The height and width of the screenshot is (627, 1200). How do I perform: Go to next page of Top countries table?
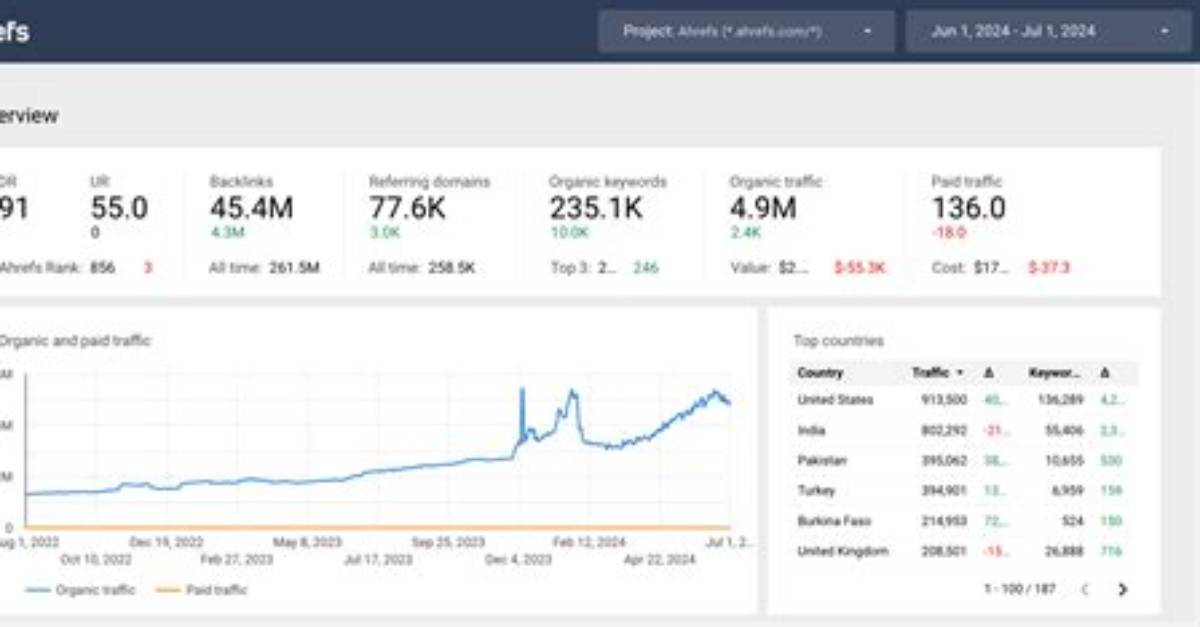click(x=1122, y=590)
